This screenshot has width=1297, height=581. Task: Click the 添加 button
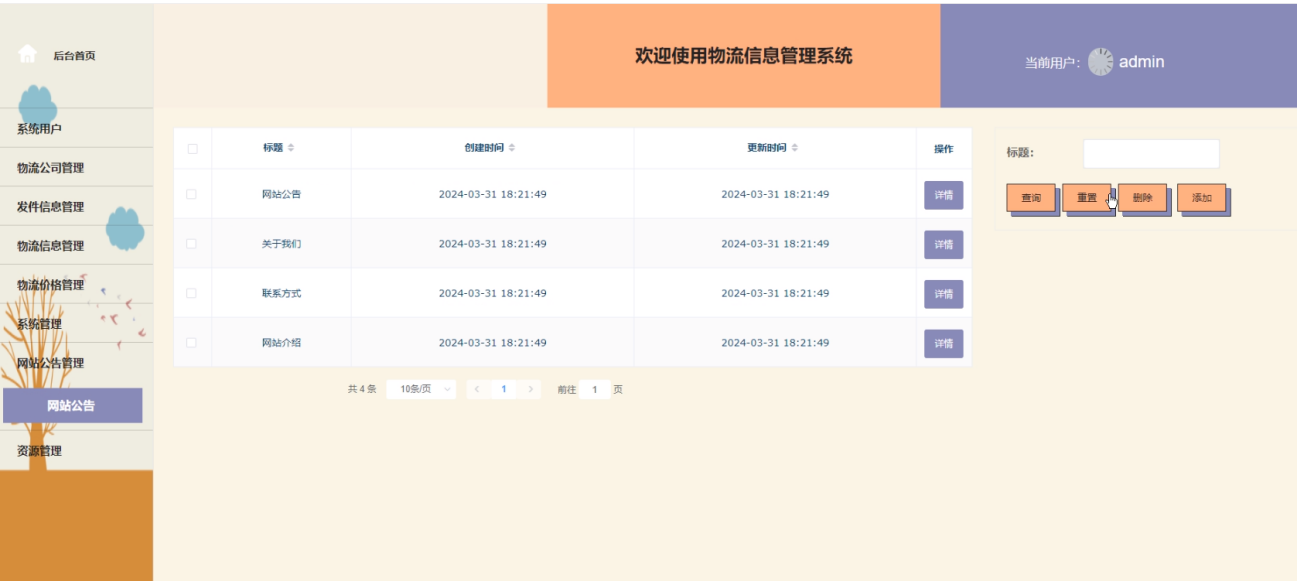(1202, 198)
